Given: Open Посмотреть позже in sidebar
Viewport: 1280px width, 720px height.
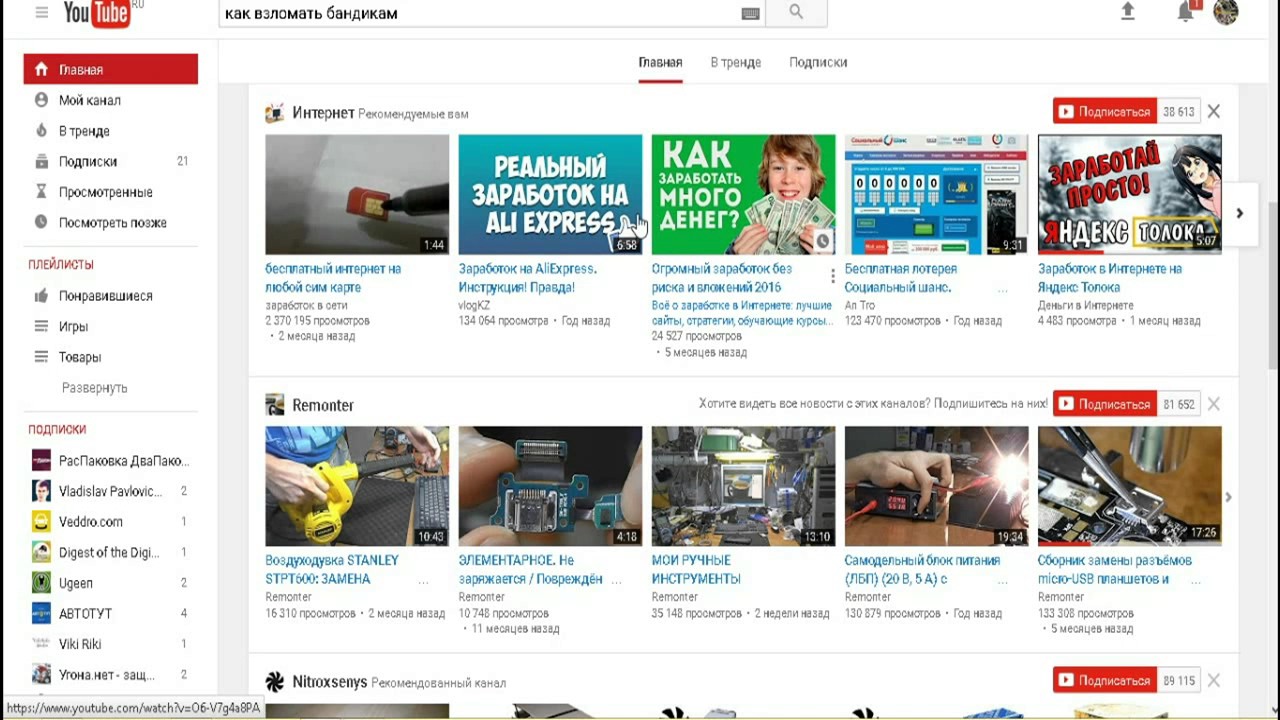Looking at the screenshot, I should coord(111,222).
